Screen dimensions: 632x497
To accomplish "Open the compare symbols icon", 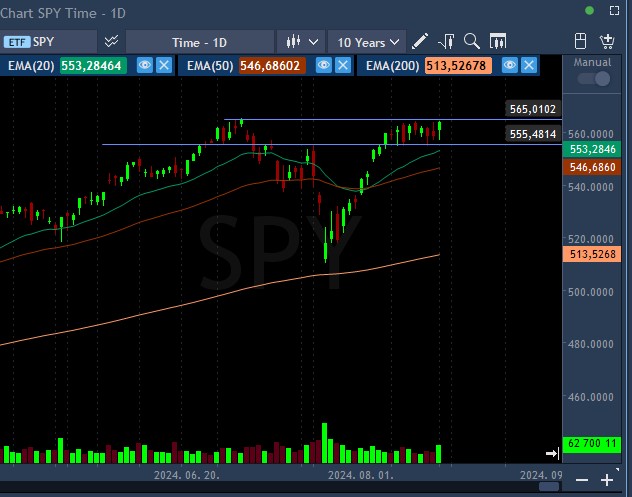I will pyautogui.click(x=111, y=42).
